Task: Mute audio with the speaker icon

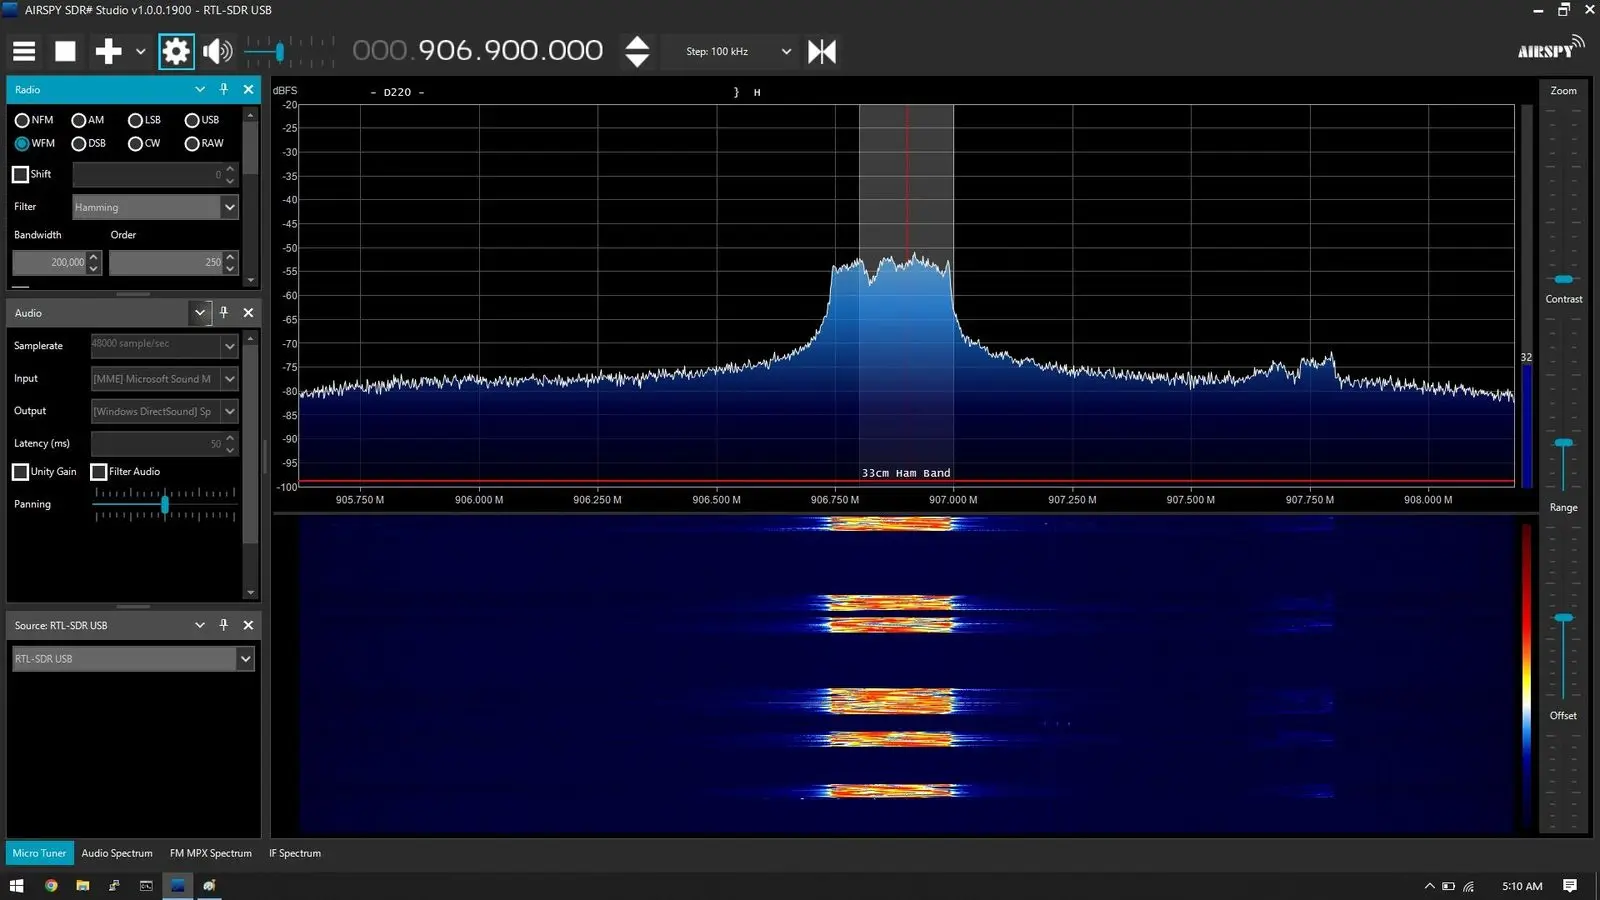Action: 217,51
